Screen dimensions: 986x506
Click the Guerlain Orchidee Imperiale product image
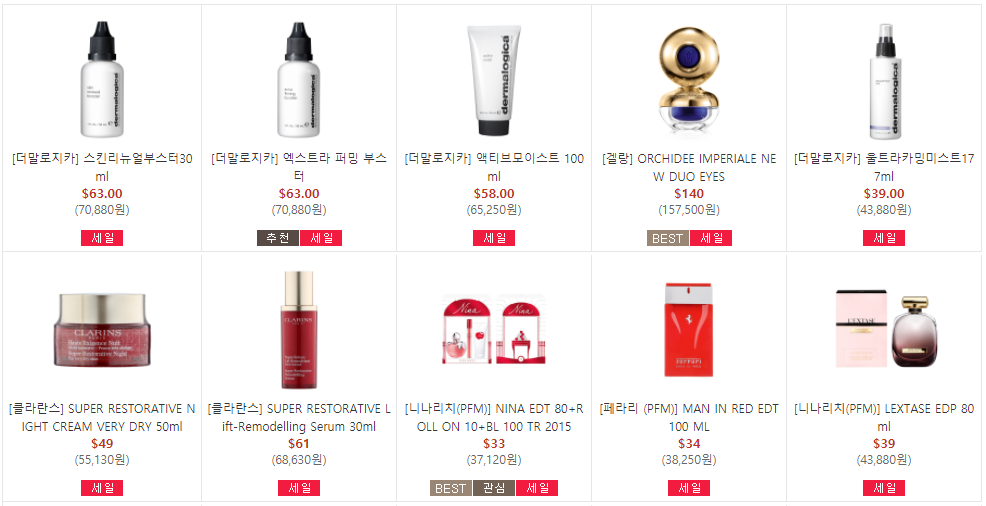tap(689, 79)
